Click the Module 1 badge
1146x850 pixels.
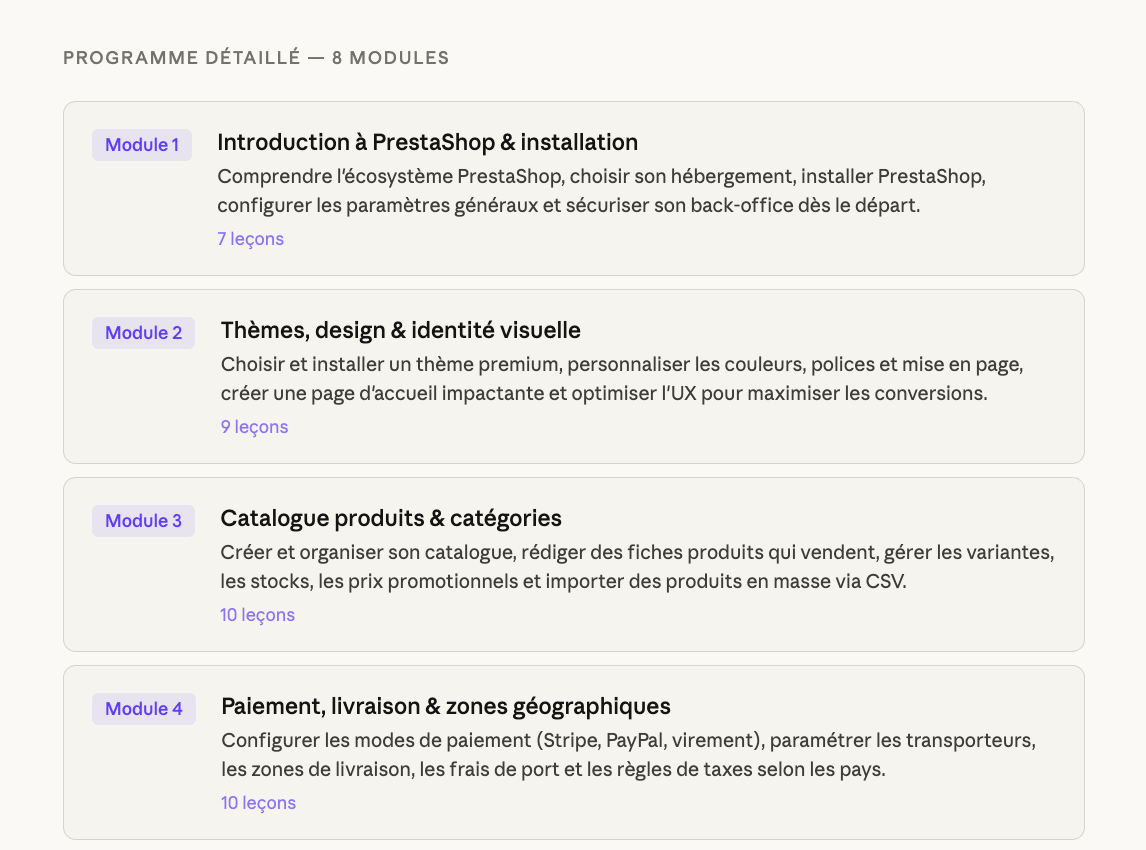click(142, 145)
